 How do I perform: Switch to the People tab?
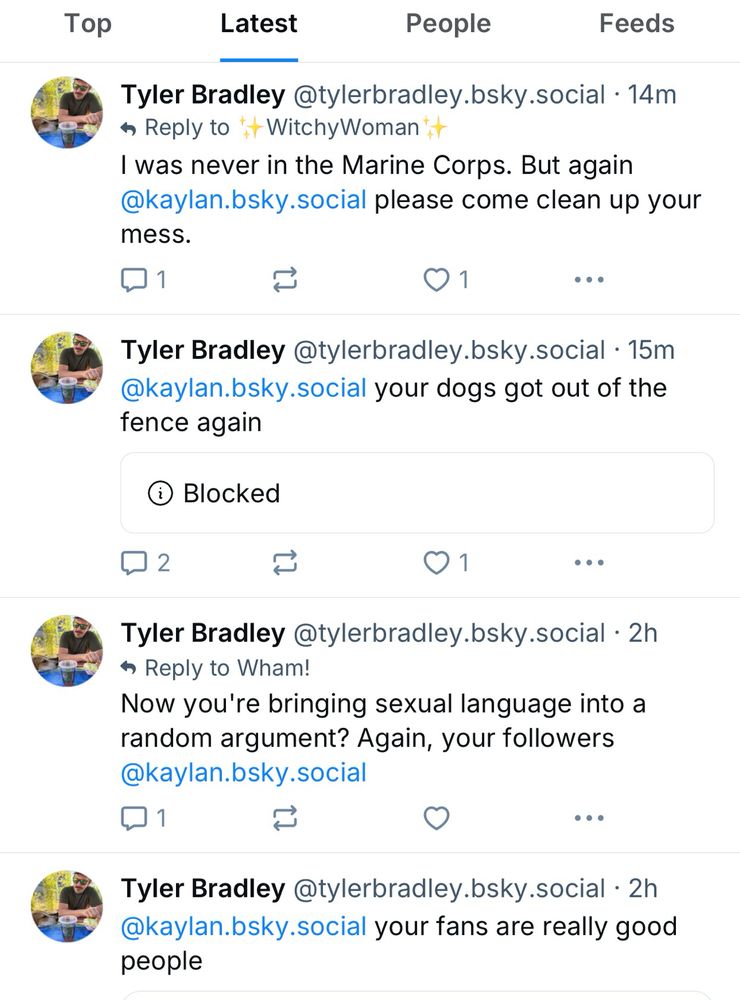[448, 24]
